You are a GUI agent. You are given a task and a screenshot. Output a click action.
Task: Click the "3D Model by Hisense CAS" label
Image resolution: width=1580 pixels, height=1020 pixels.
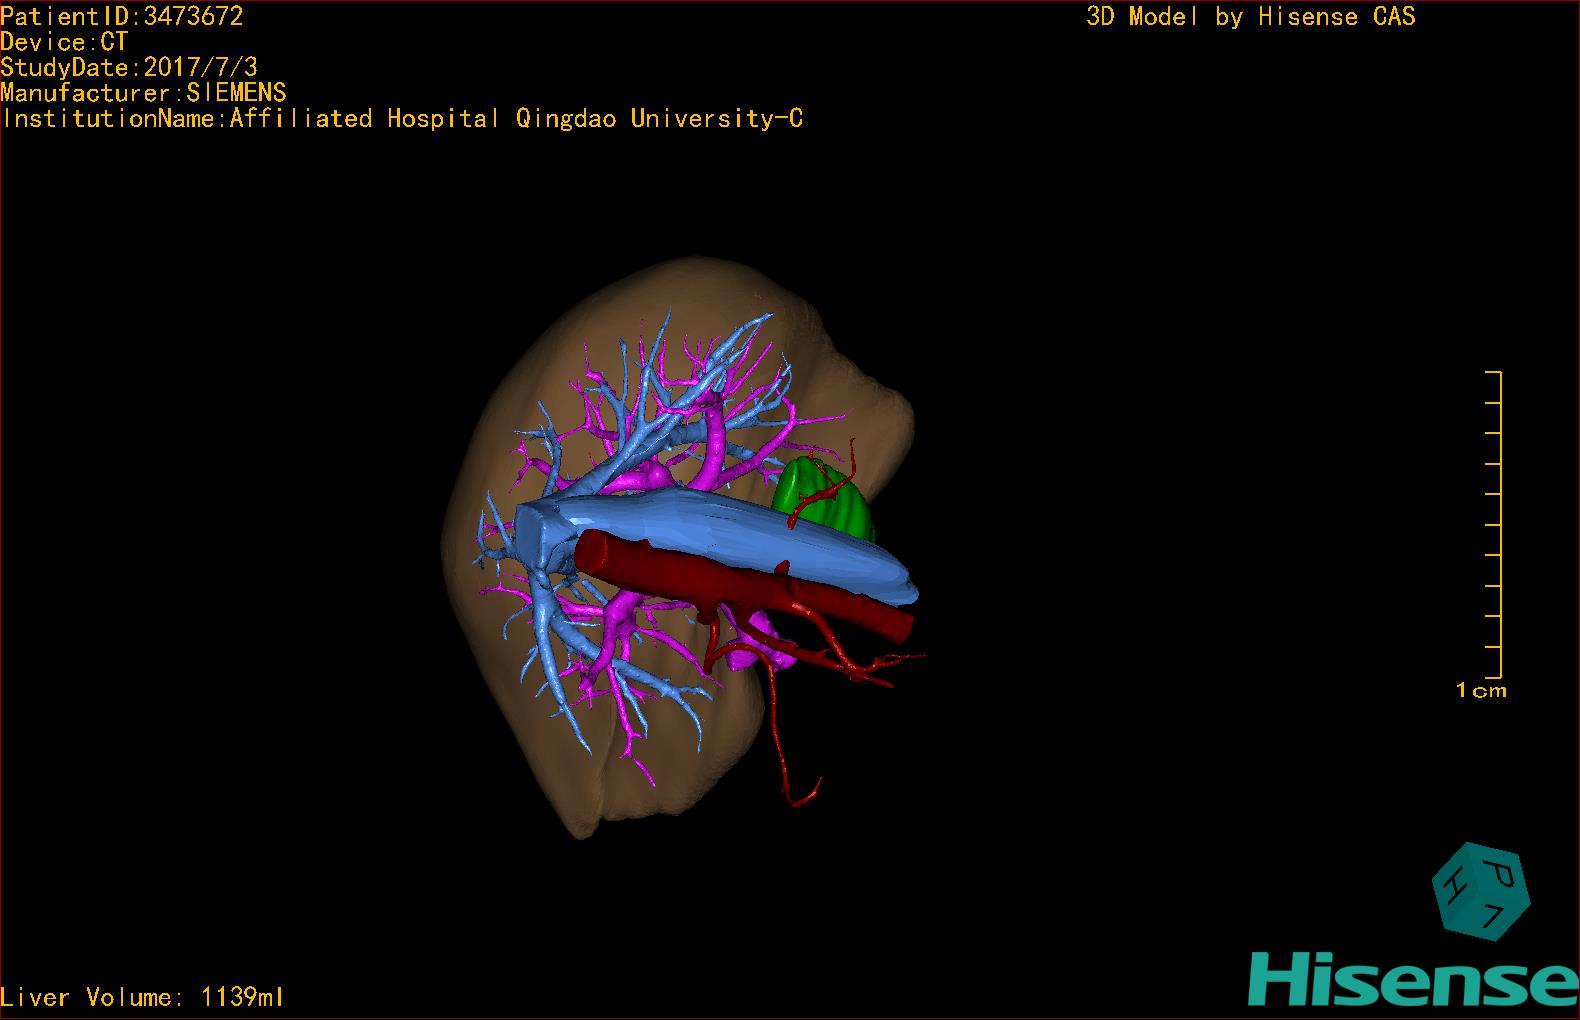point(1251,17)
